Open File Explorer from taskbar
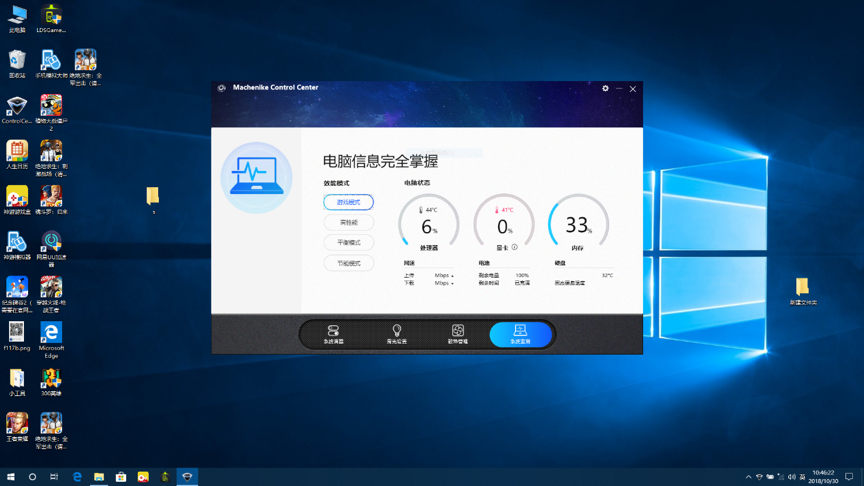Image resolution: width=864 pixels, height=486 pixels. click(x=99, y=477)
